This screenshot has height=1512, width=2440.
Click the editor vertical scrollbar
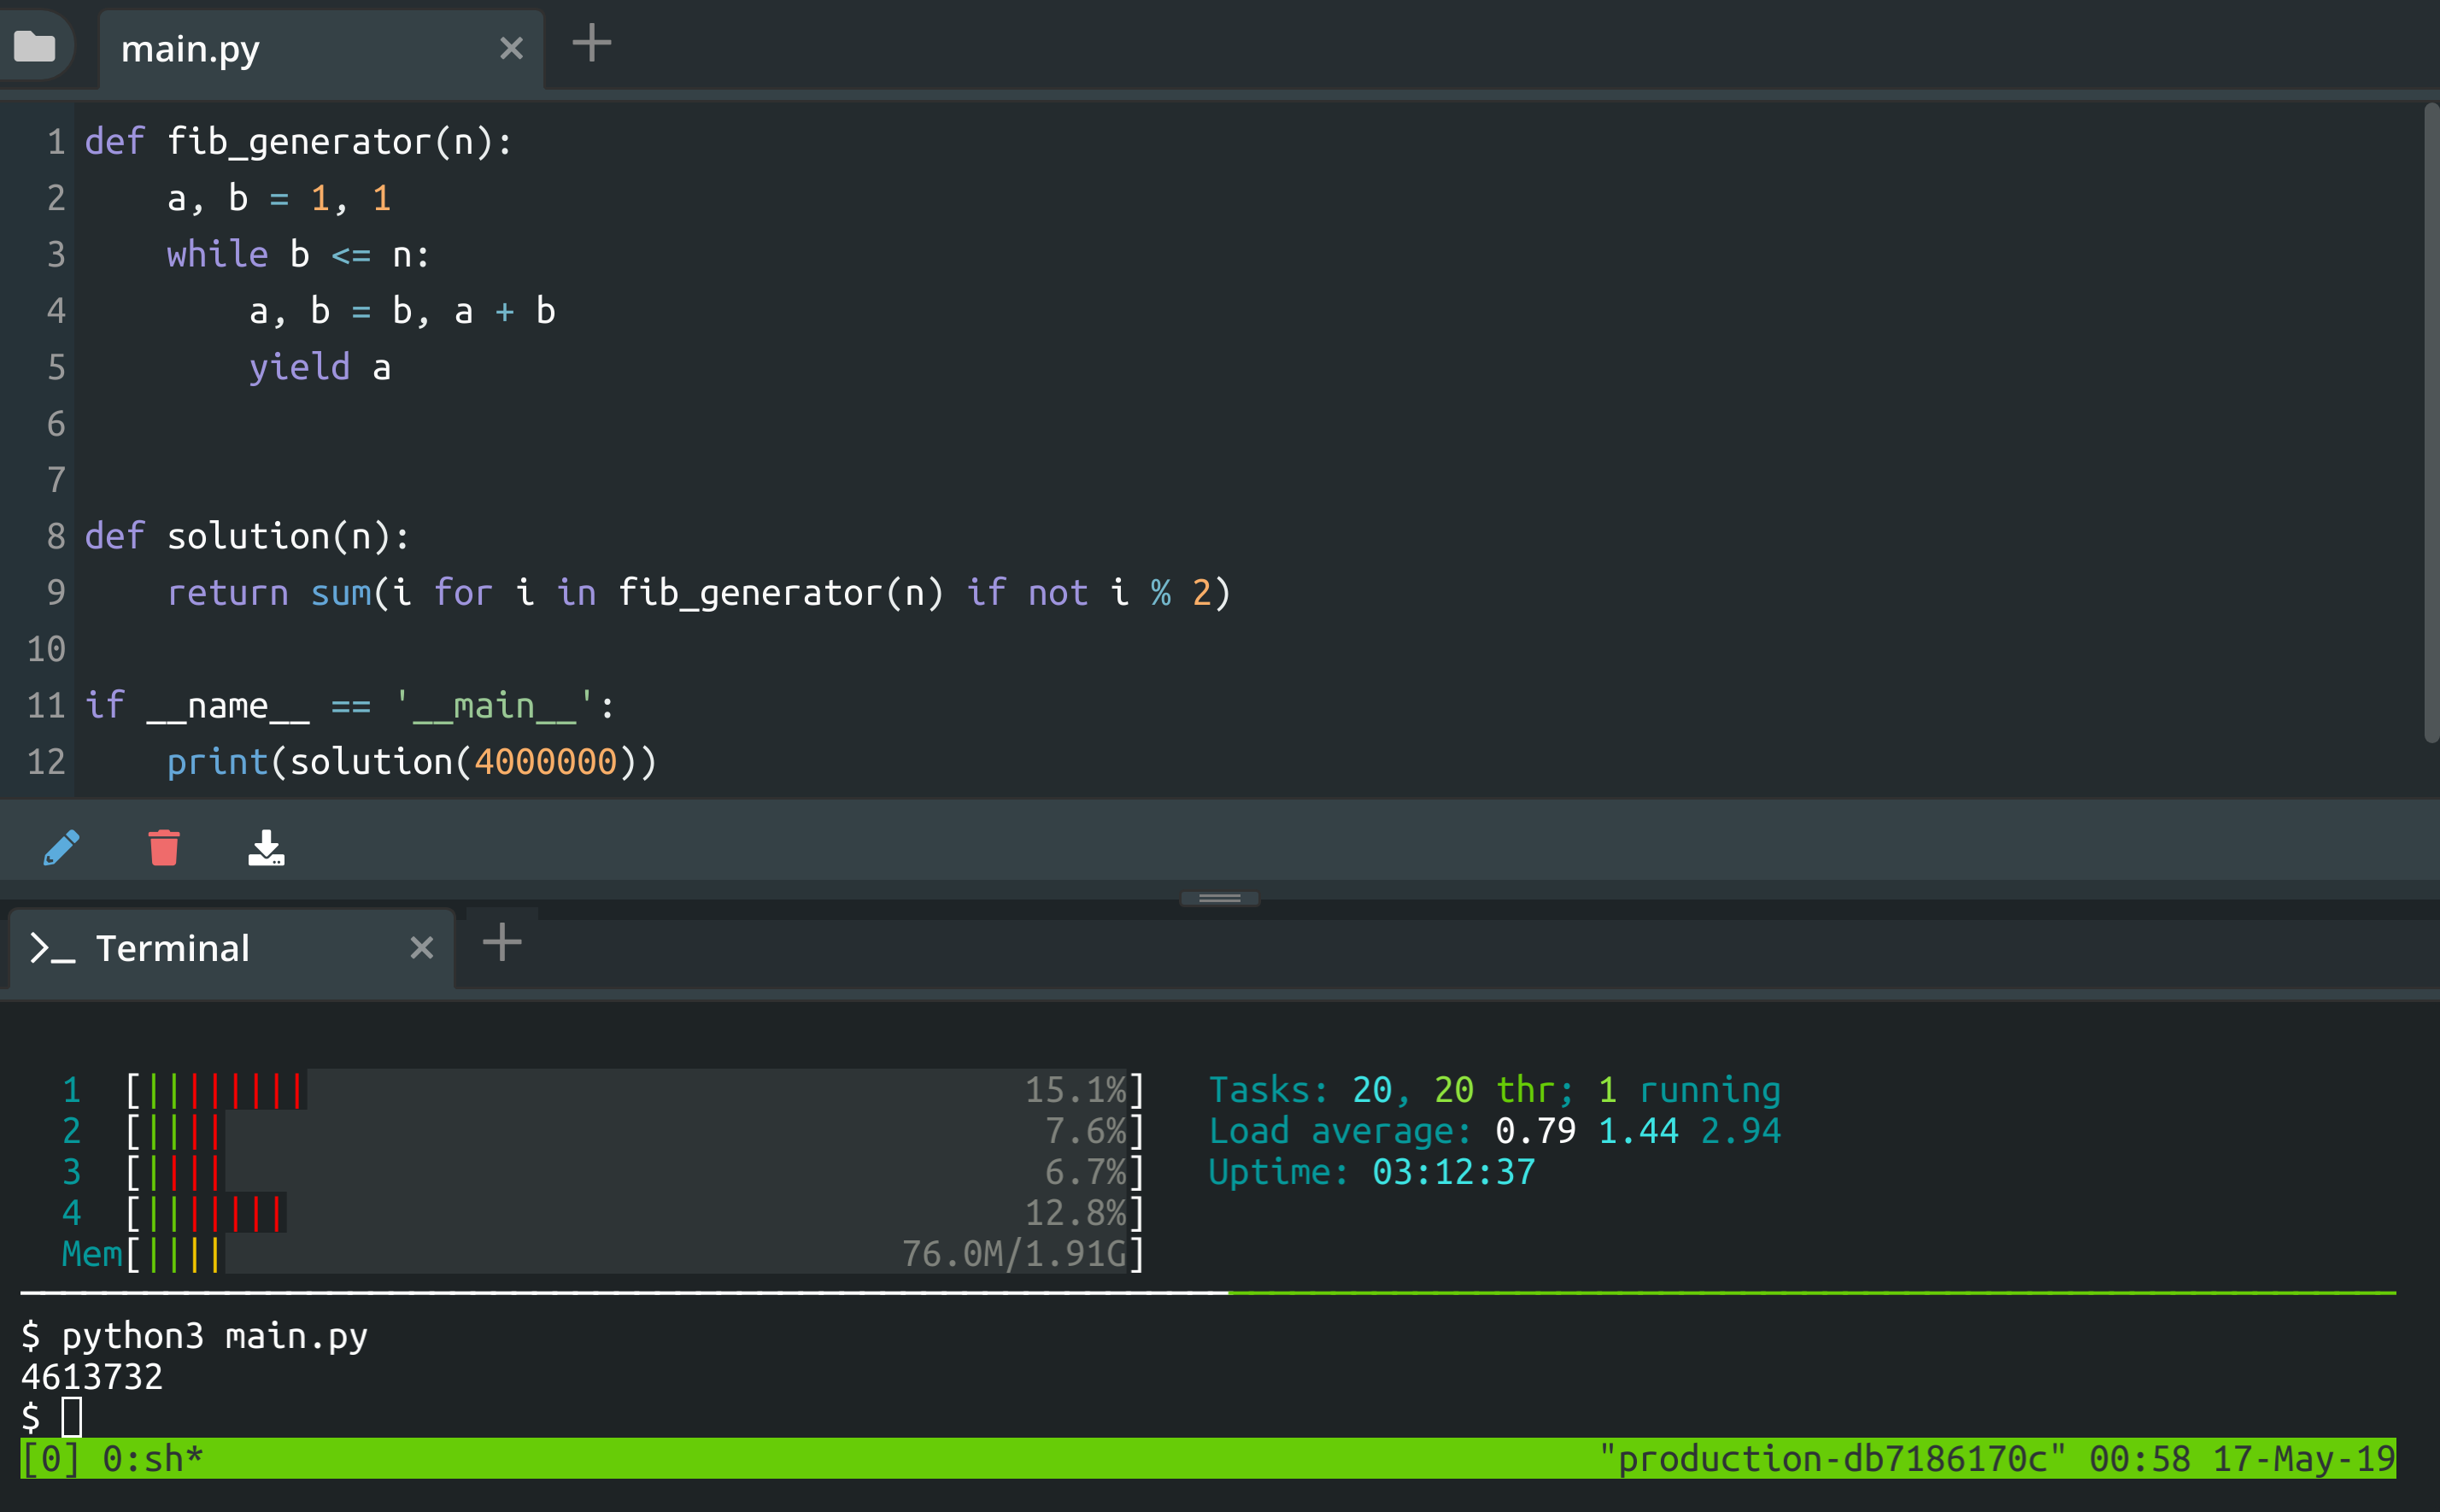tap(2431, 422)
